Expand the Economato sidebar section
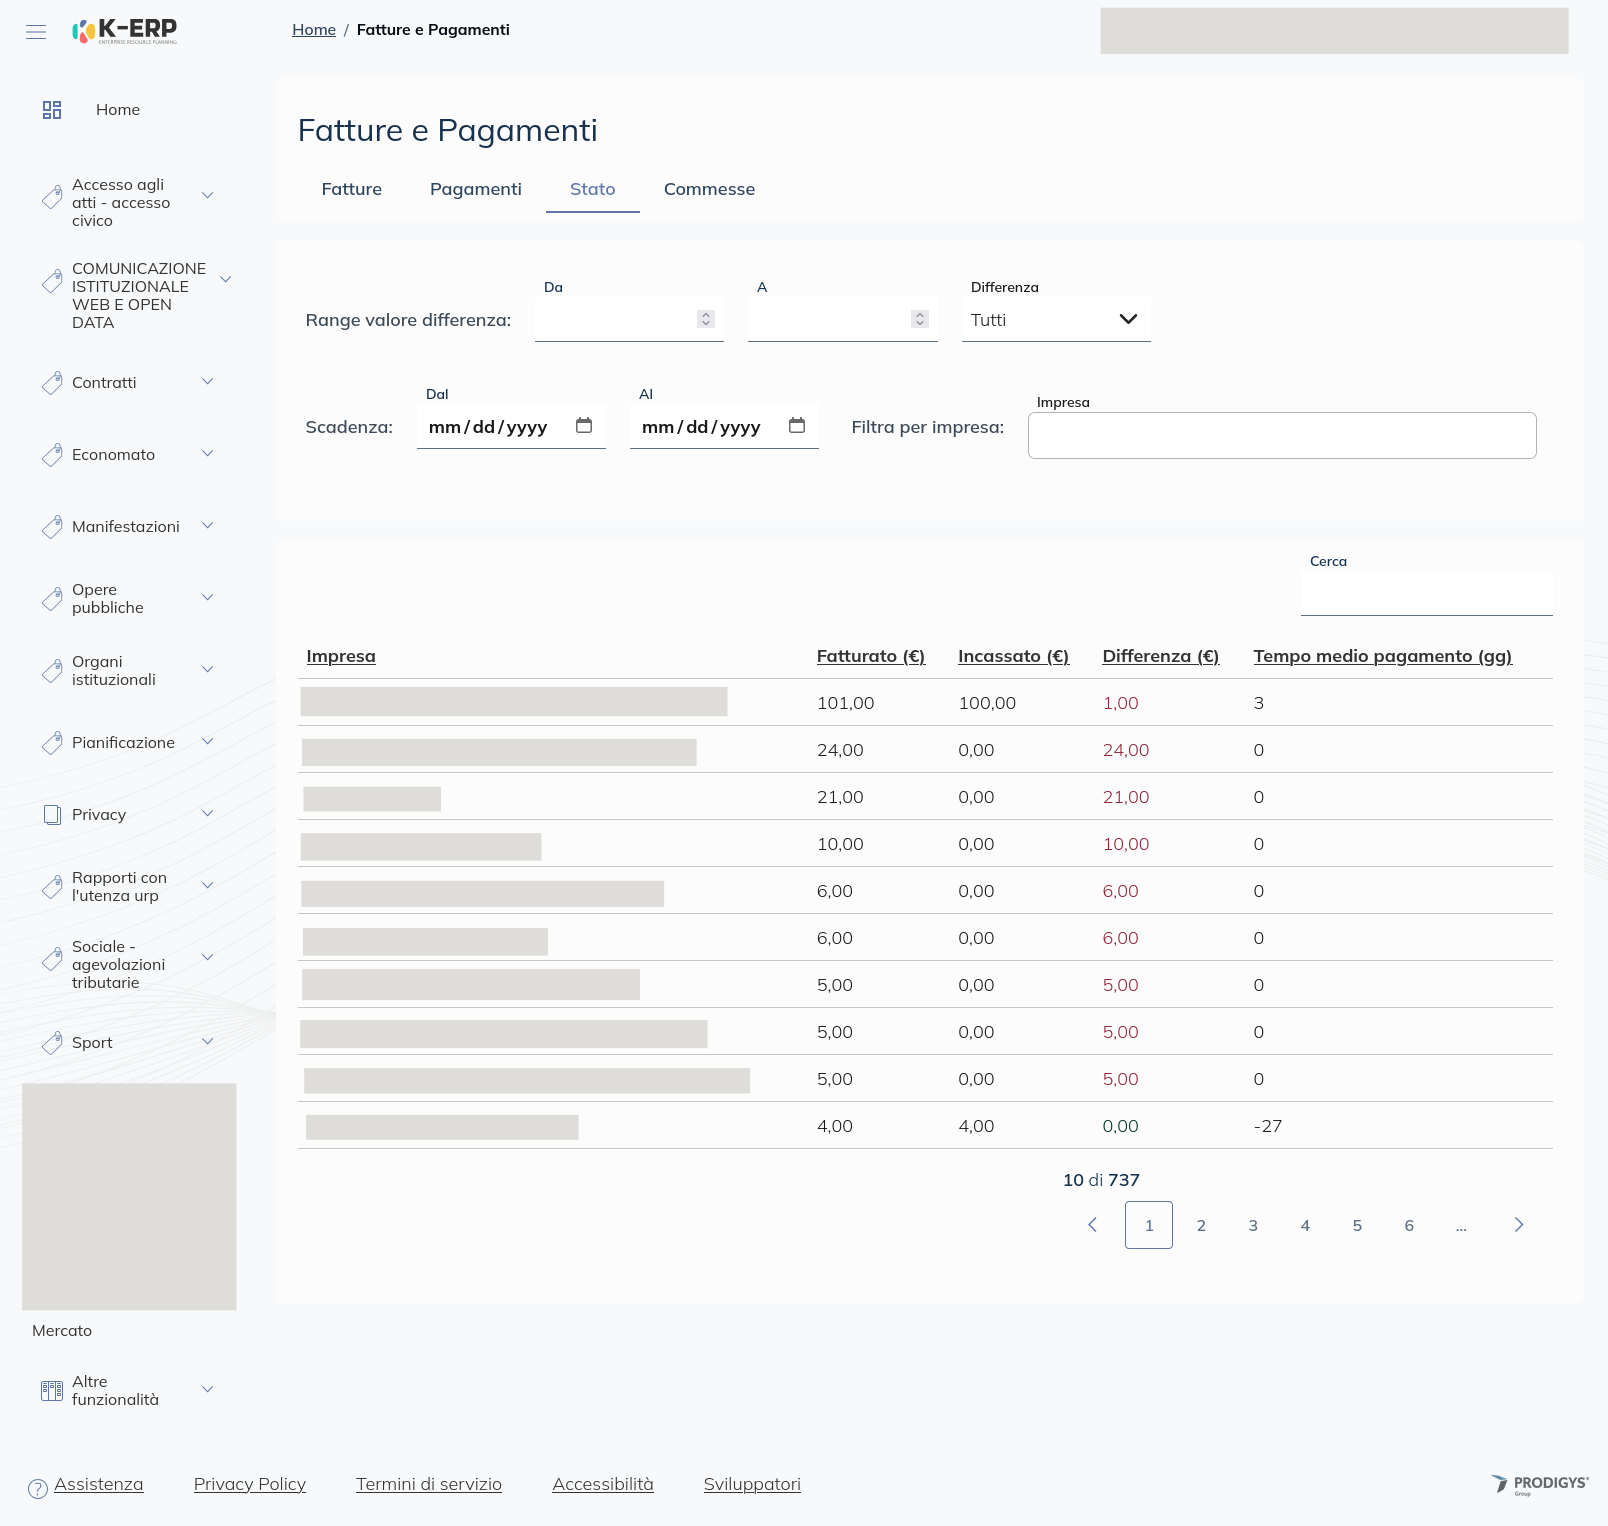This screenshot has width=1608, height=1526. 208,454
